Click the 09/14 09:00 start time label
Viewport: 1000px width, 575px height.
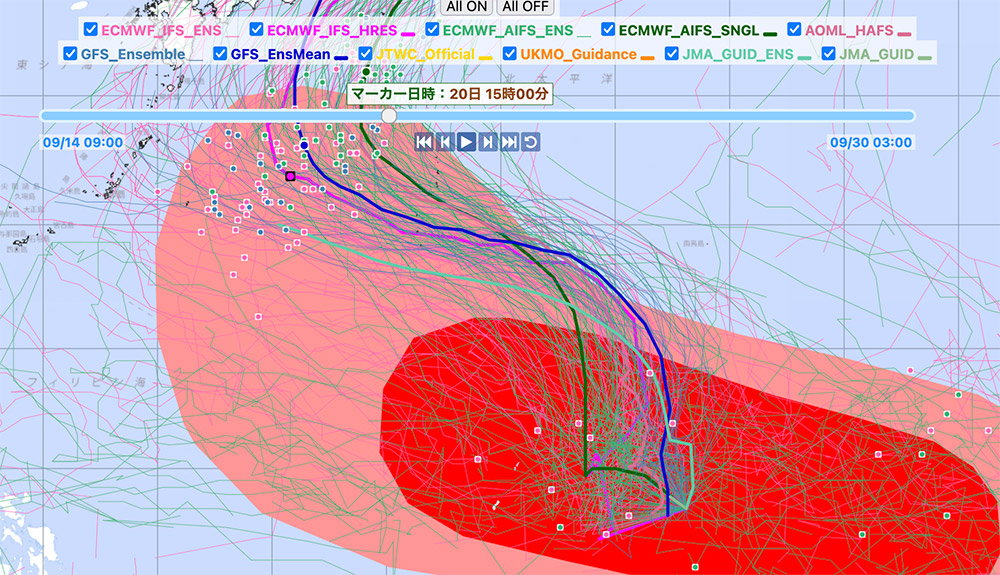(x=83, y=142)
